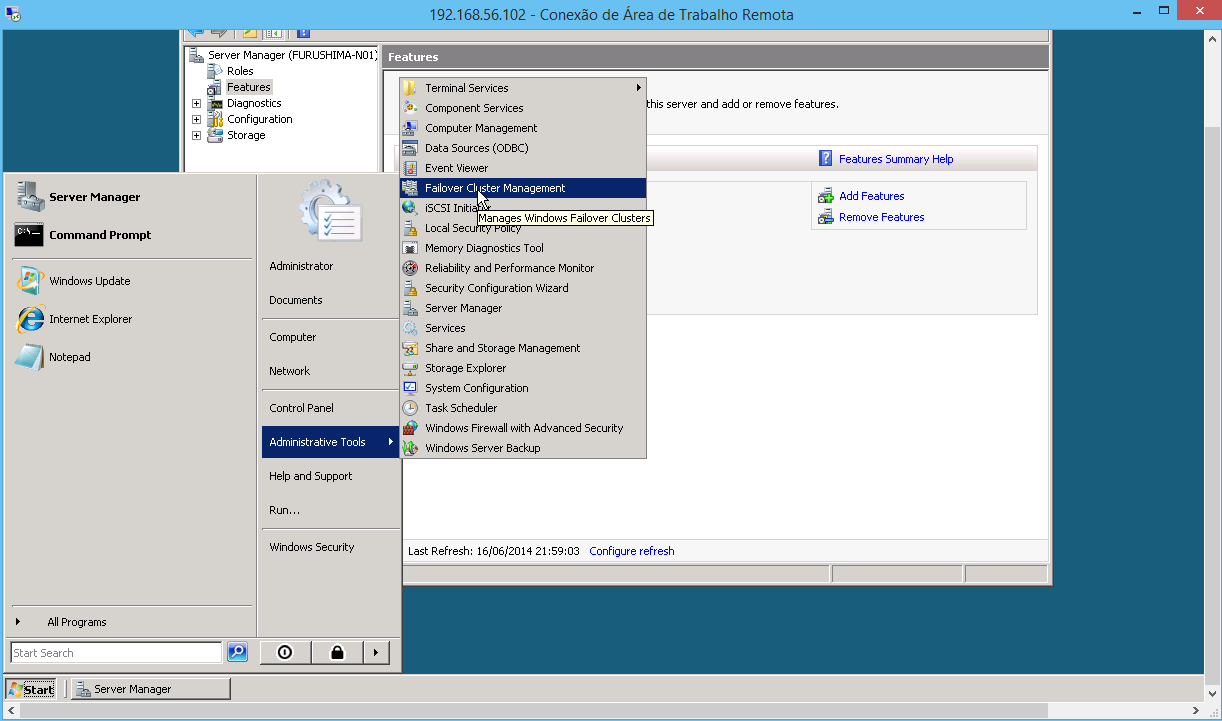
Task: Open Notepad from Start menu
Action: point(132,357)
